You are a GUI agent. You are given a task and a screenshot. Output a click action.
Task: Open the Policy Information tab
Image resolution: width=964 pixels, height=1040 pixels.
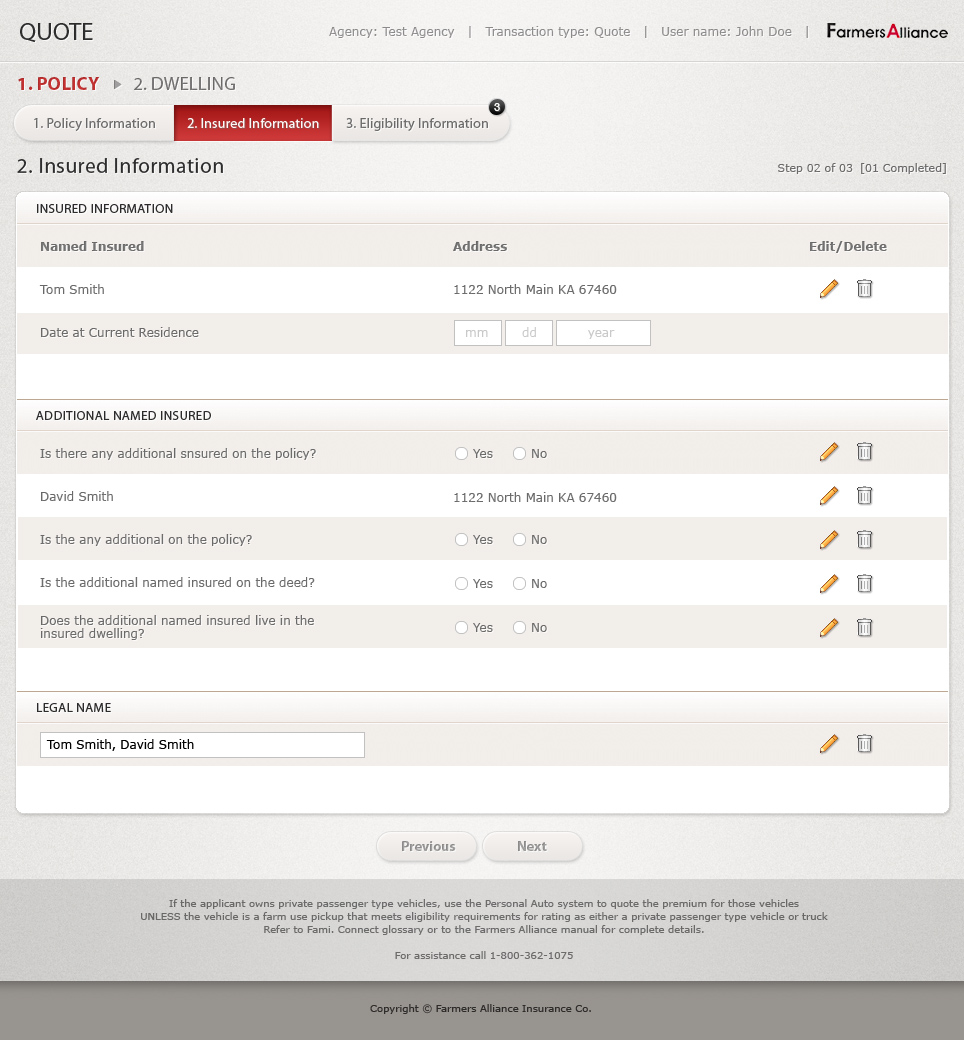tap(94, 123)
